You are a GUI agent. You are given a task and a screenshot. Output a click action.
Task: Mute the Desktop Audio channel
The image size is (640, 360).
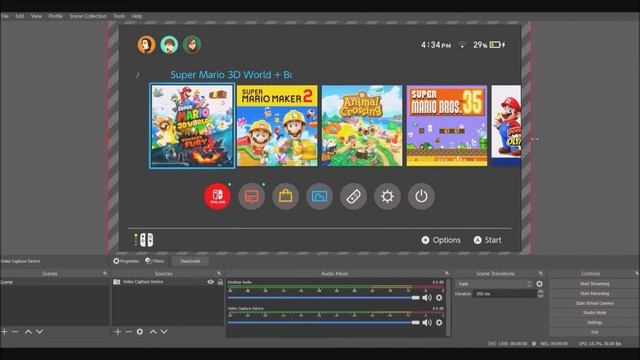click(x=427, y=298)
